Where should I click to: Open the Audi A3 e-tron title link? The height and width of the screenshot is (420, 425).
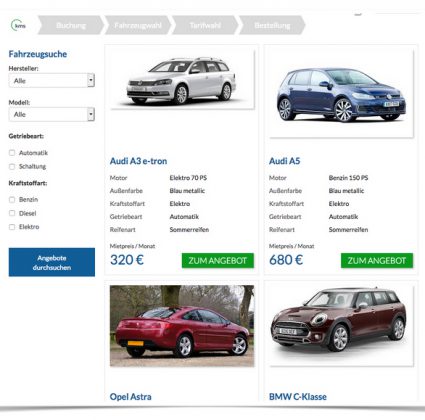click(138, 161)
